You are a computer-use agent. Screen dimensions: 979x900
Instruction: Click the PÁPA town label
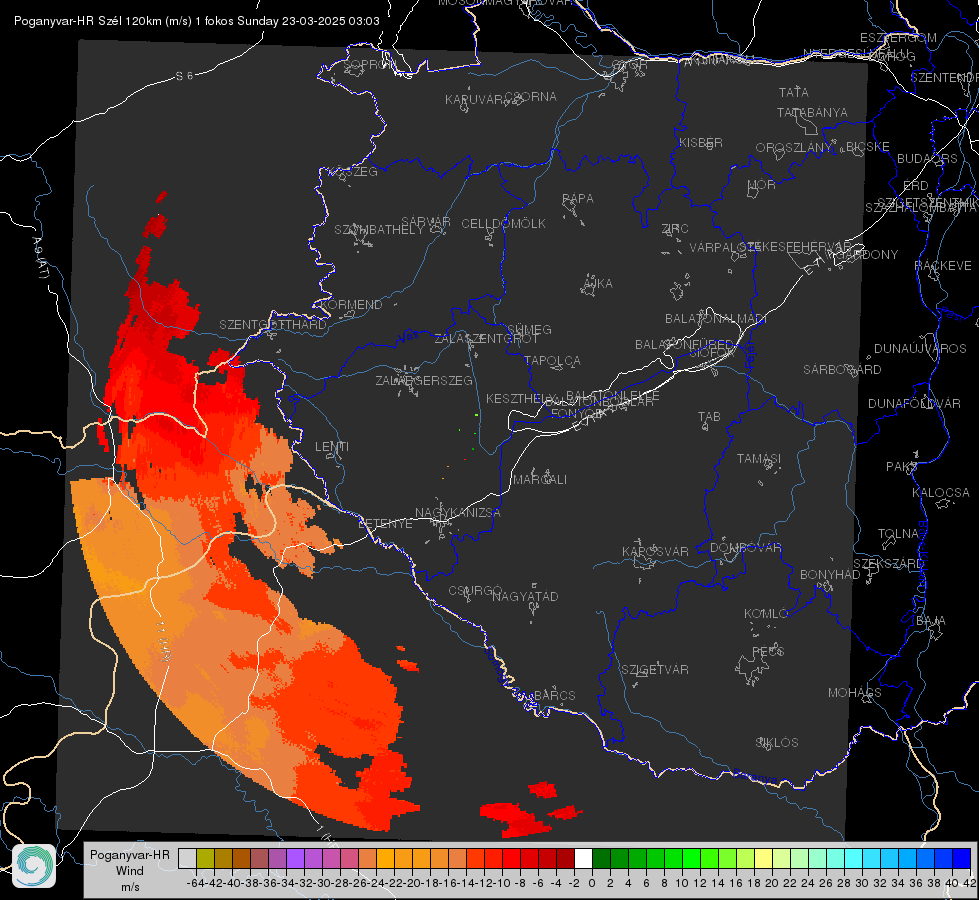pos(578,199)
